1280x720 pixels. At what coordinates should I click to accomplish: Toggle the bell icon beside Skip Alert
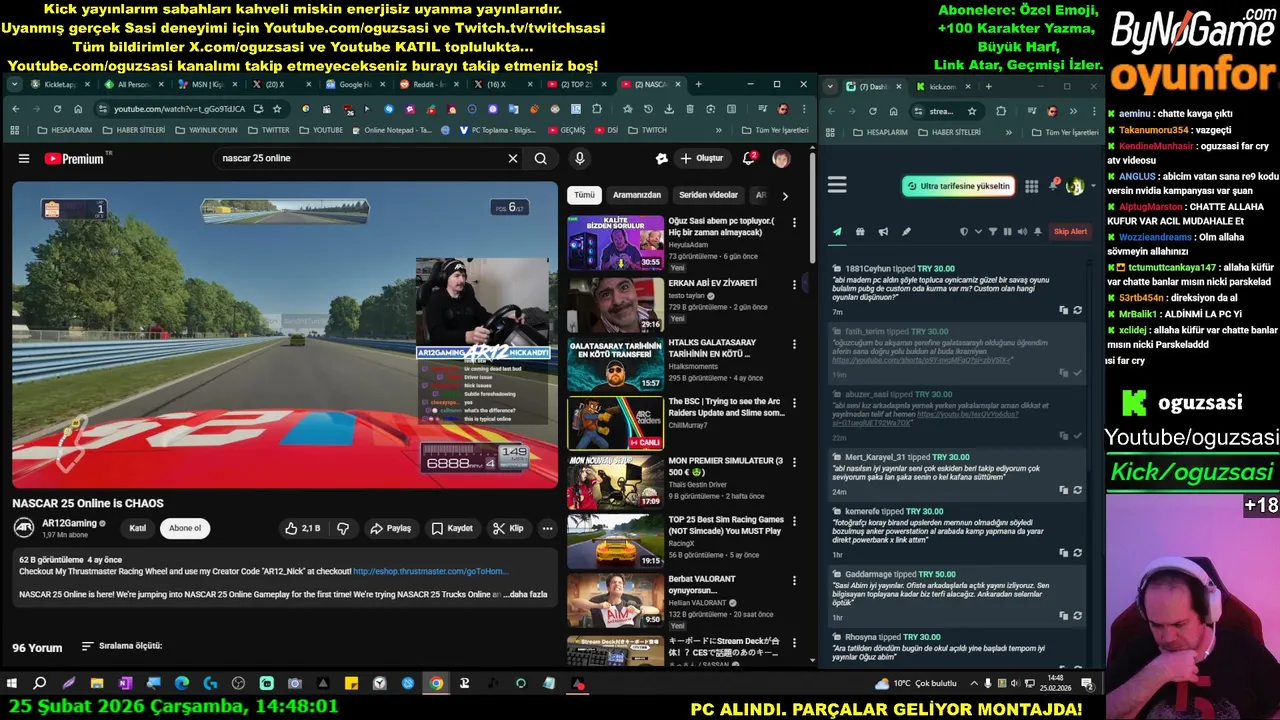click(x=1038, y=232)
